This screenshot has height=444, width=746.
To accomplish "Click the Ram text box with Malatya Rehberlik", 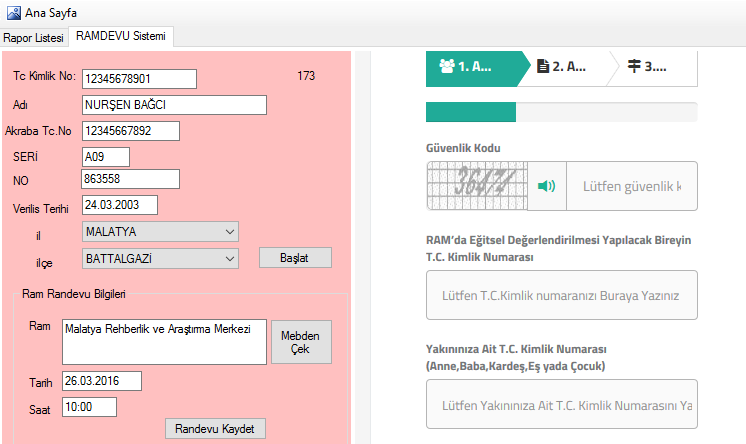I will [164, 342].
